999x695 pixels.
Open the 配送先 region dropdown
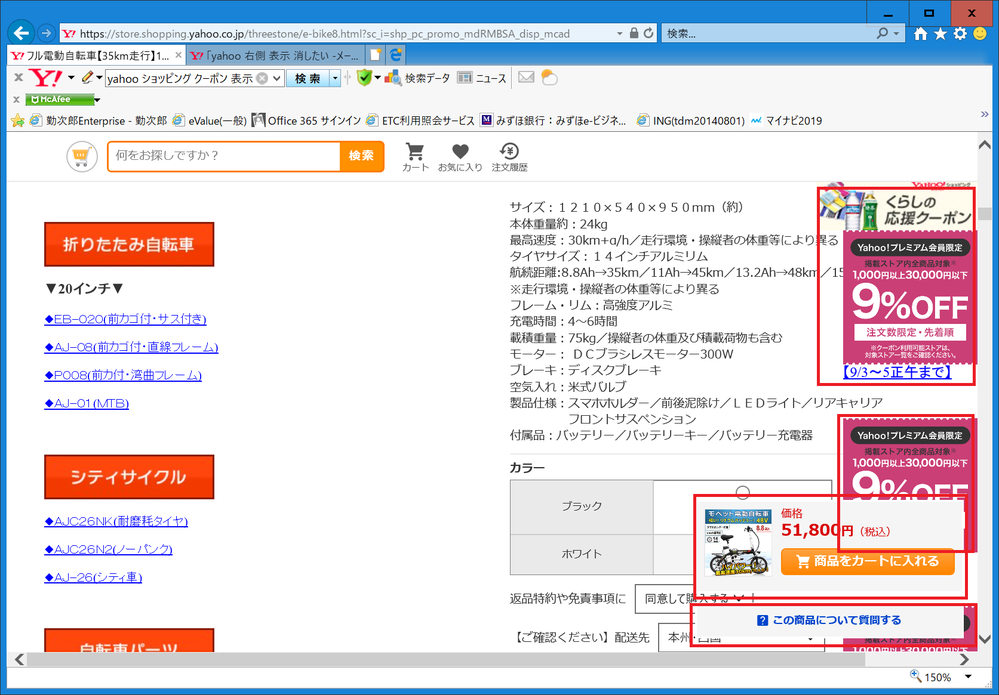741,636
